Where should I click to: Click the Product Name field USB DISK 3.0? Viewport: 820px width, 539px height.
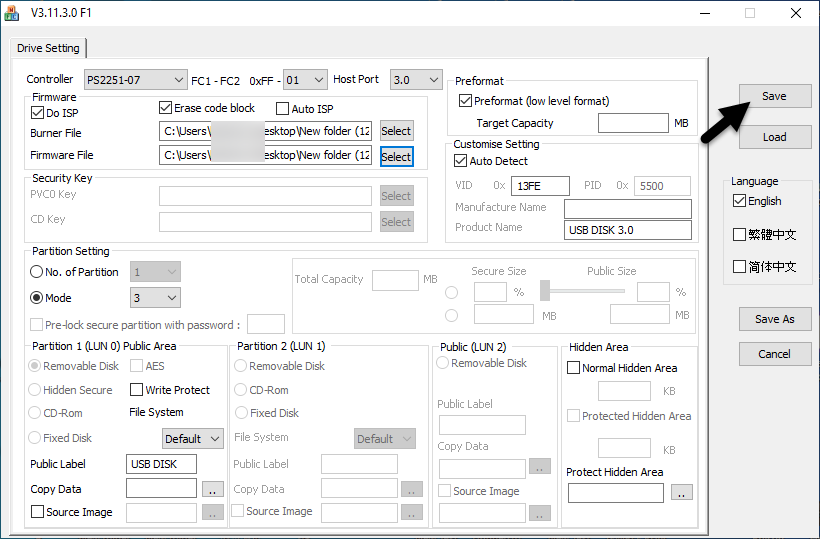click(x=628, y=230)
